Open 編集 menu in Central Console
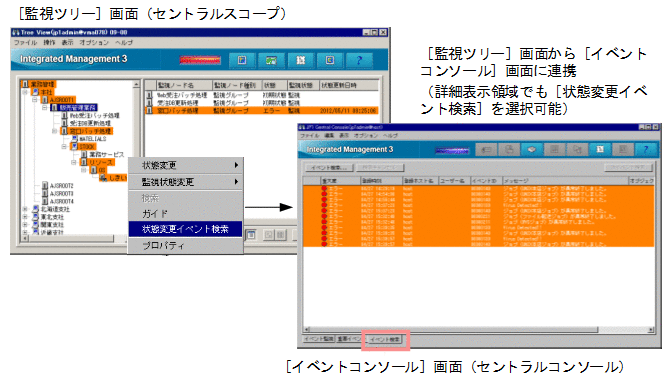665x383 pixels. (x=329, y=136)
